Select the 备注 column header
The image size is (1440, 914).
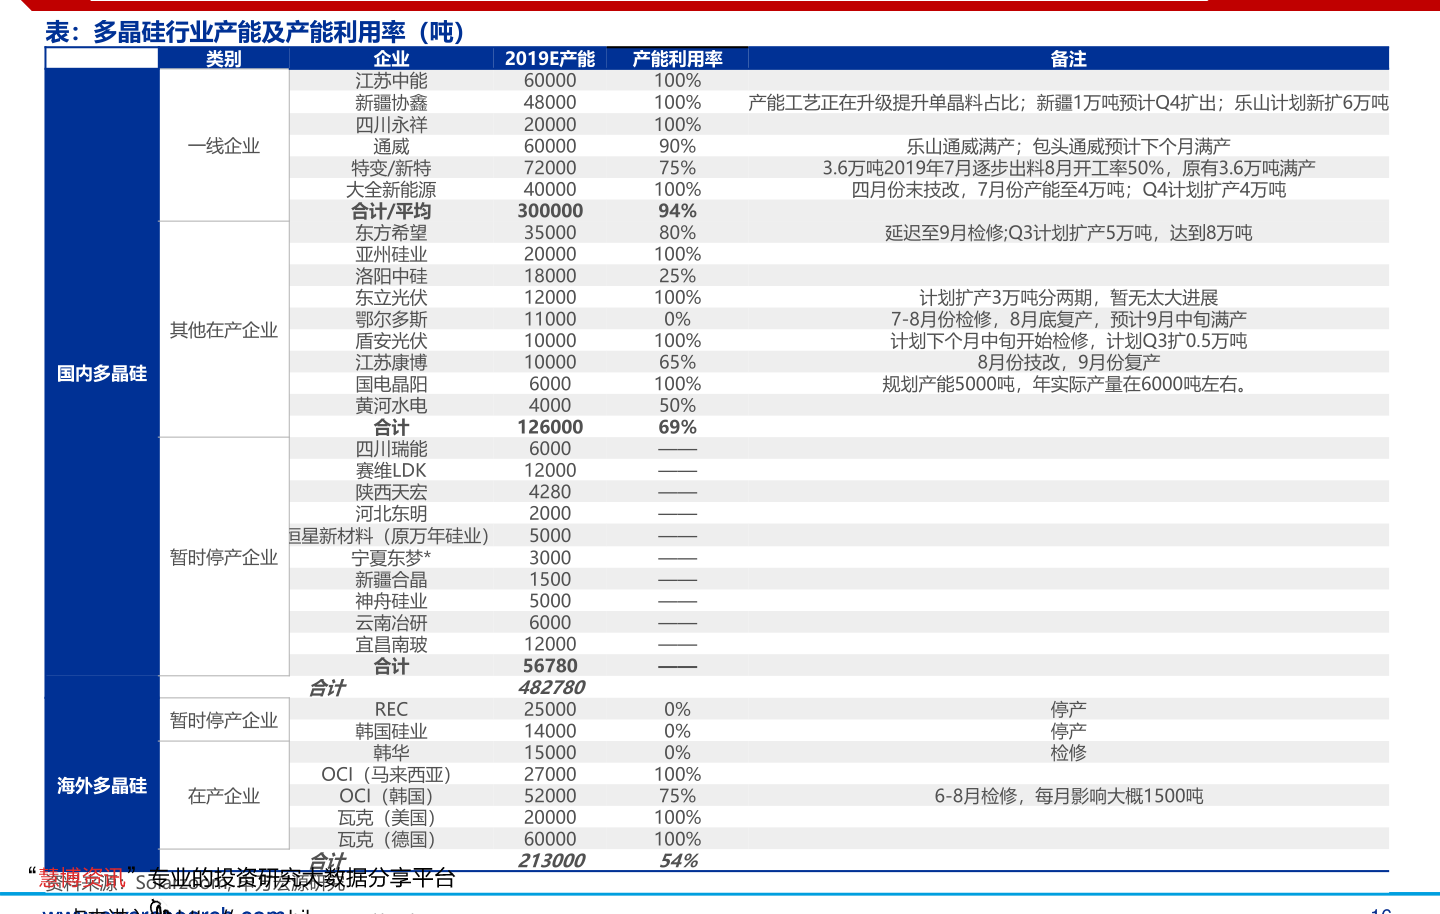pyautogui.click(x=1068, y=59)
